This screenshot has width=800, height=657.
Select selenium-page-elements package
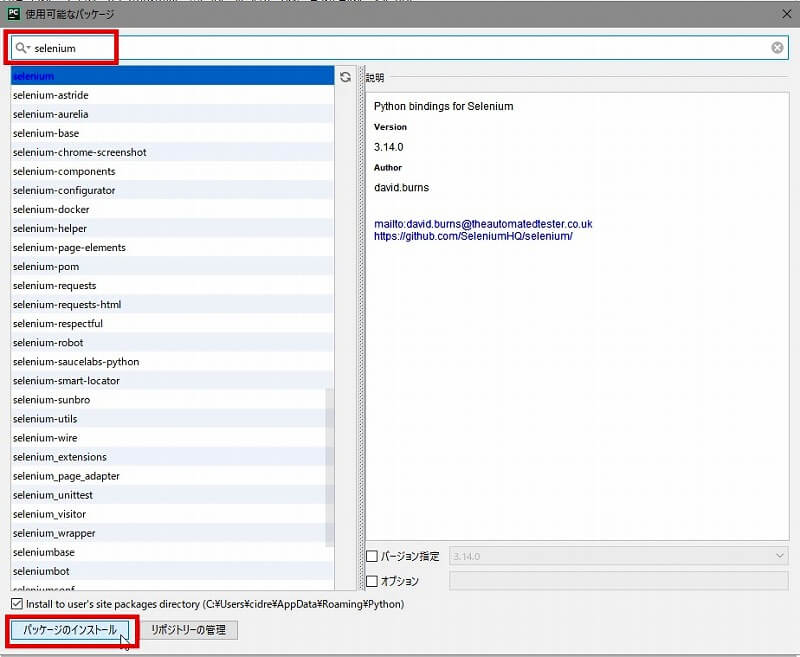(x=172, y=247)
